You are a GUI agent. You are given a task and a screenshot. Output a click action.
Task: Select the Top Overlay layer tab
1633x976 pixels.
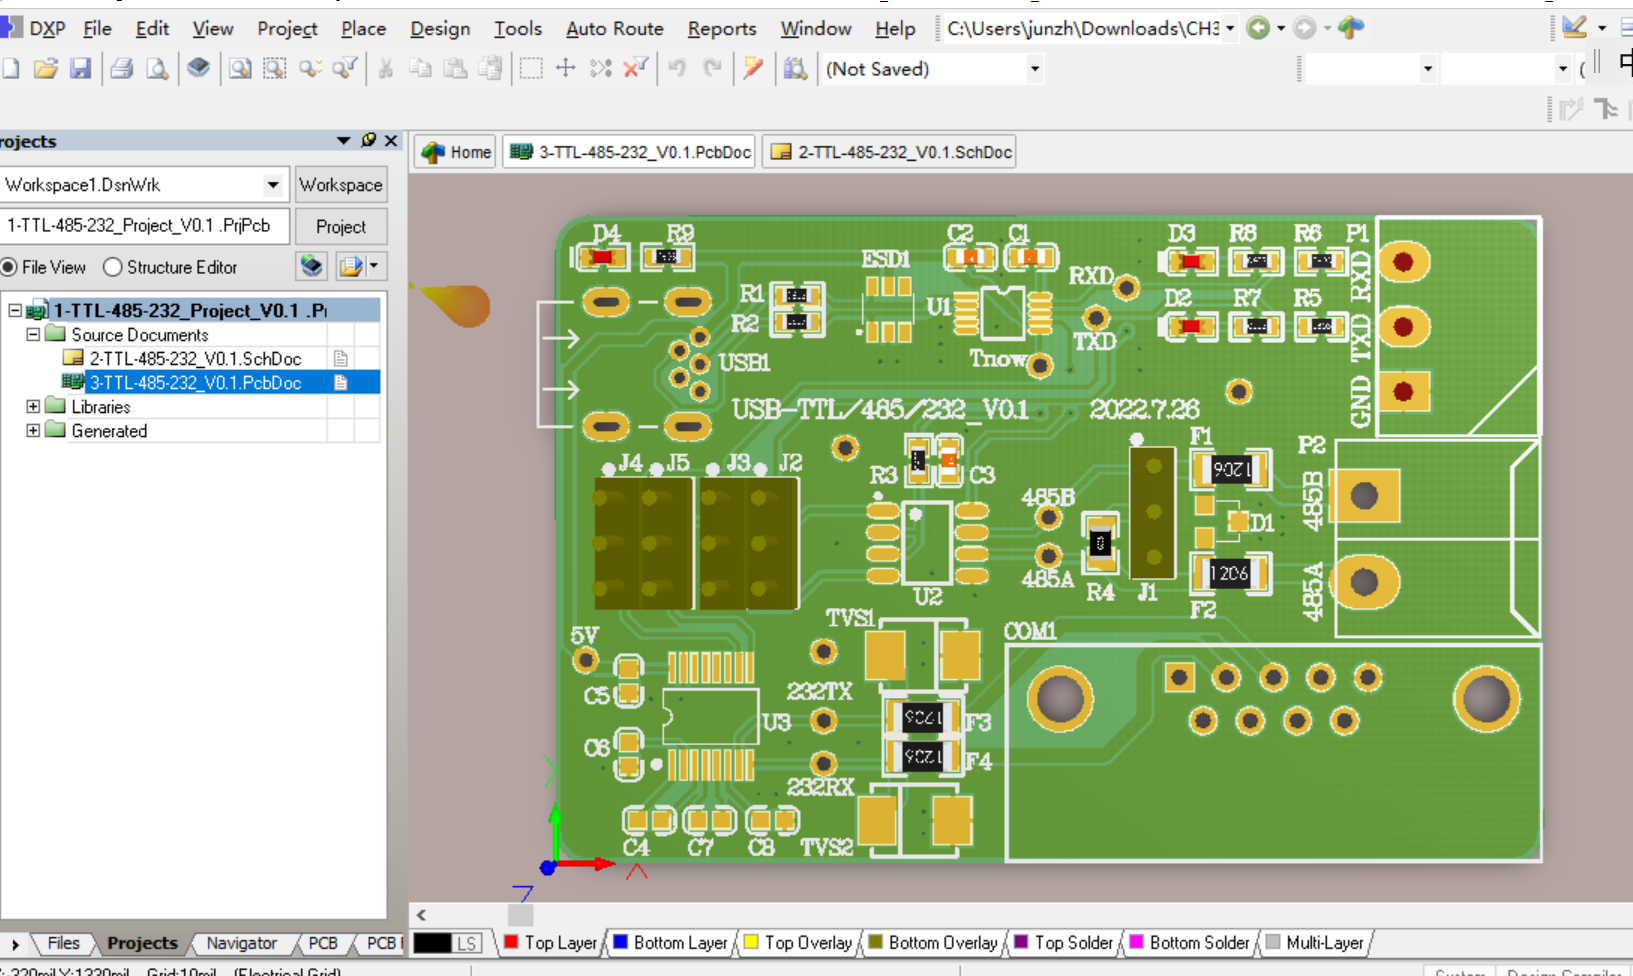click(x=799, y=943)
